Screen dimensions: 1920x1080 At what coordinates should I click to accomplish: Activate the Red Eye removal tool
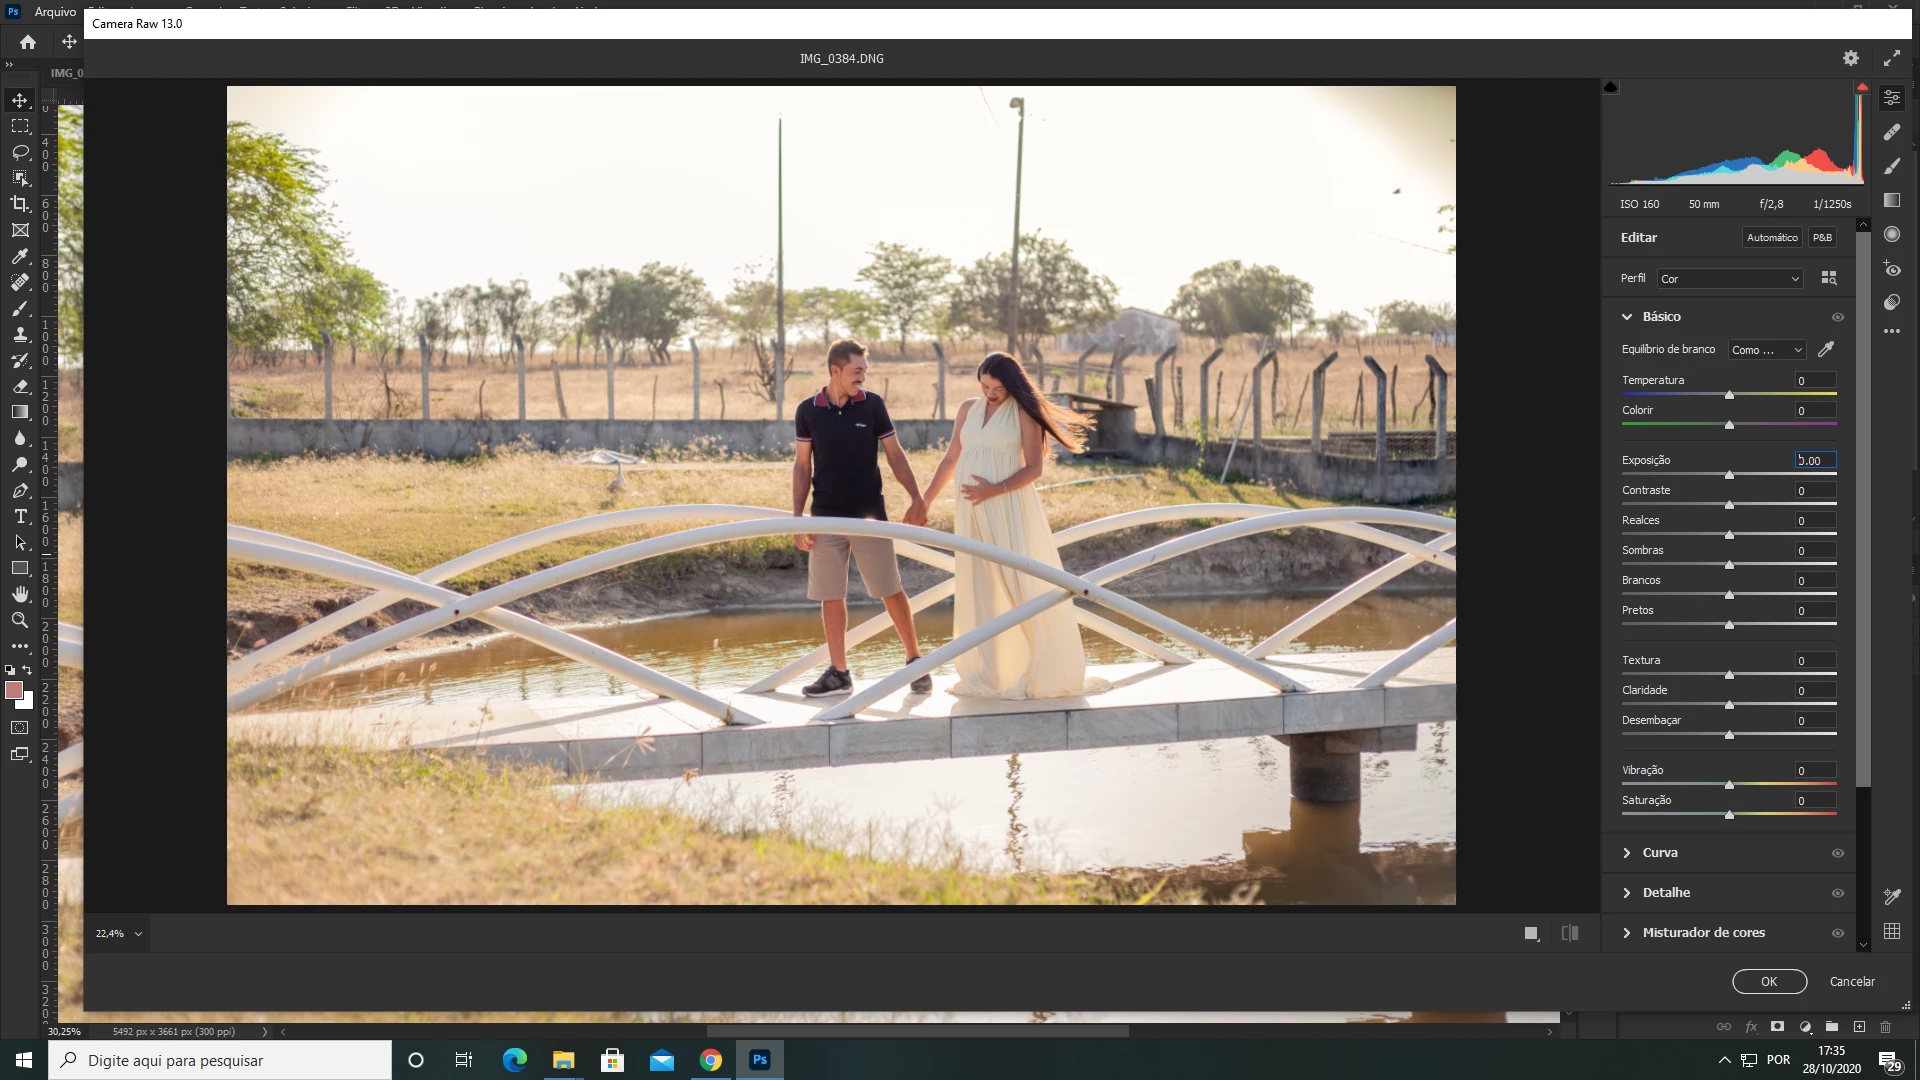point(1892,269)
